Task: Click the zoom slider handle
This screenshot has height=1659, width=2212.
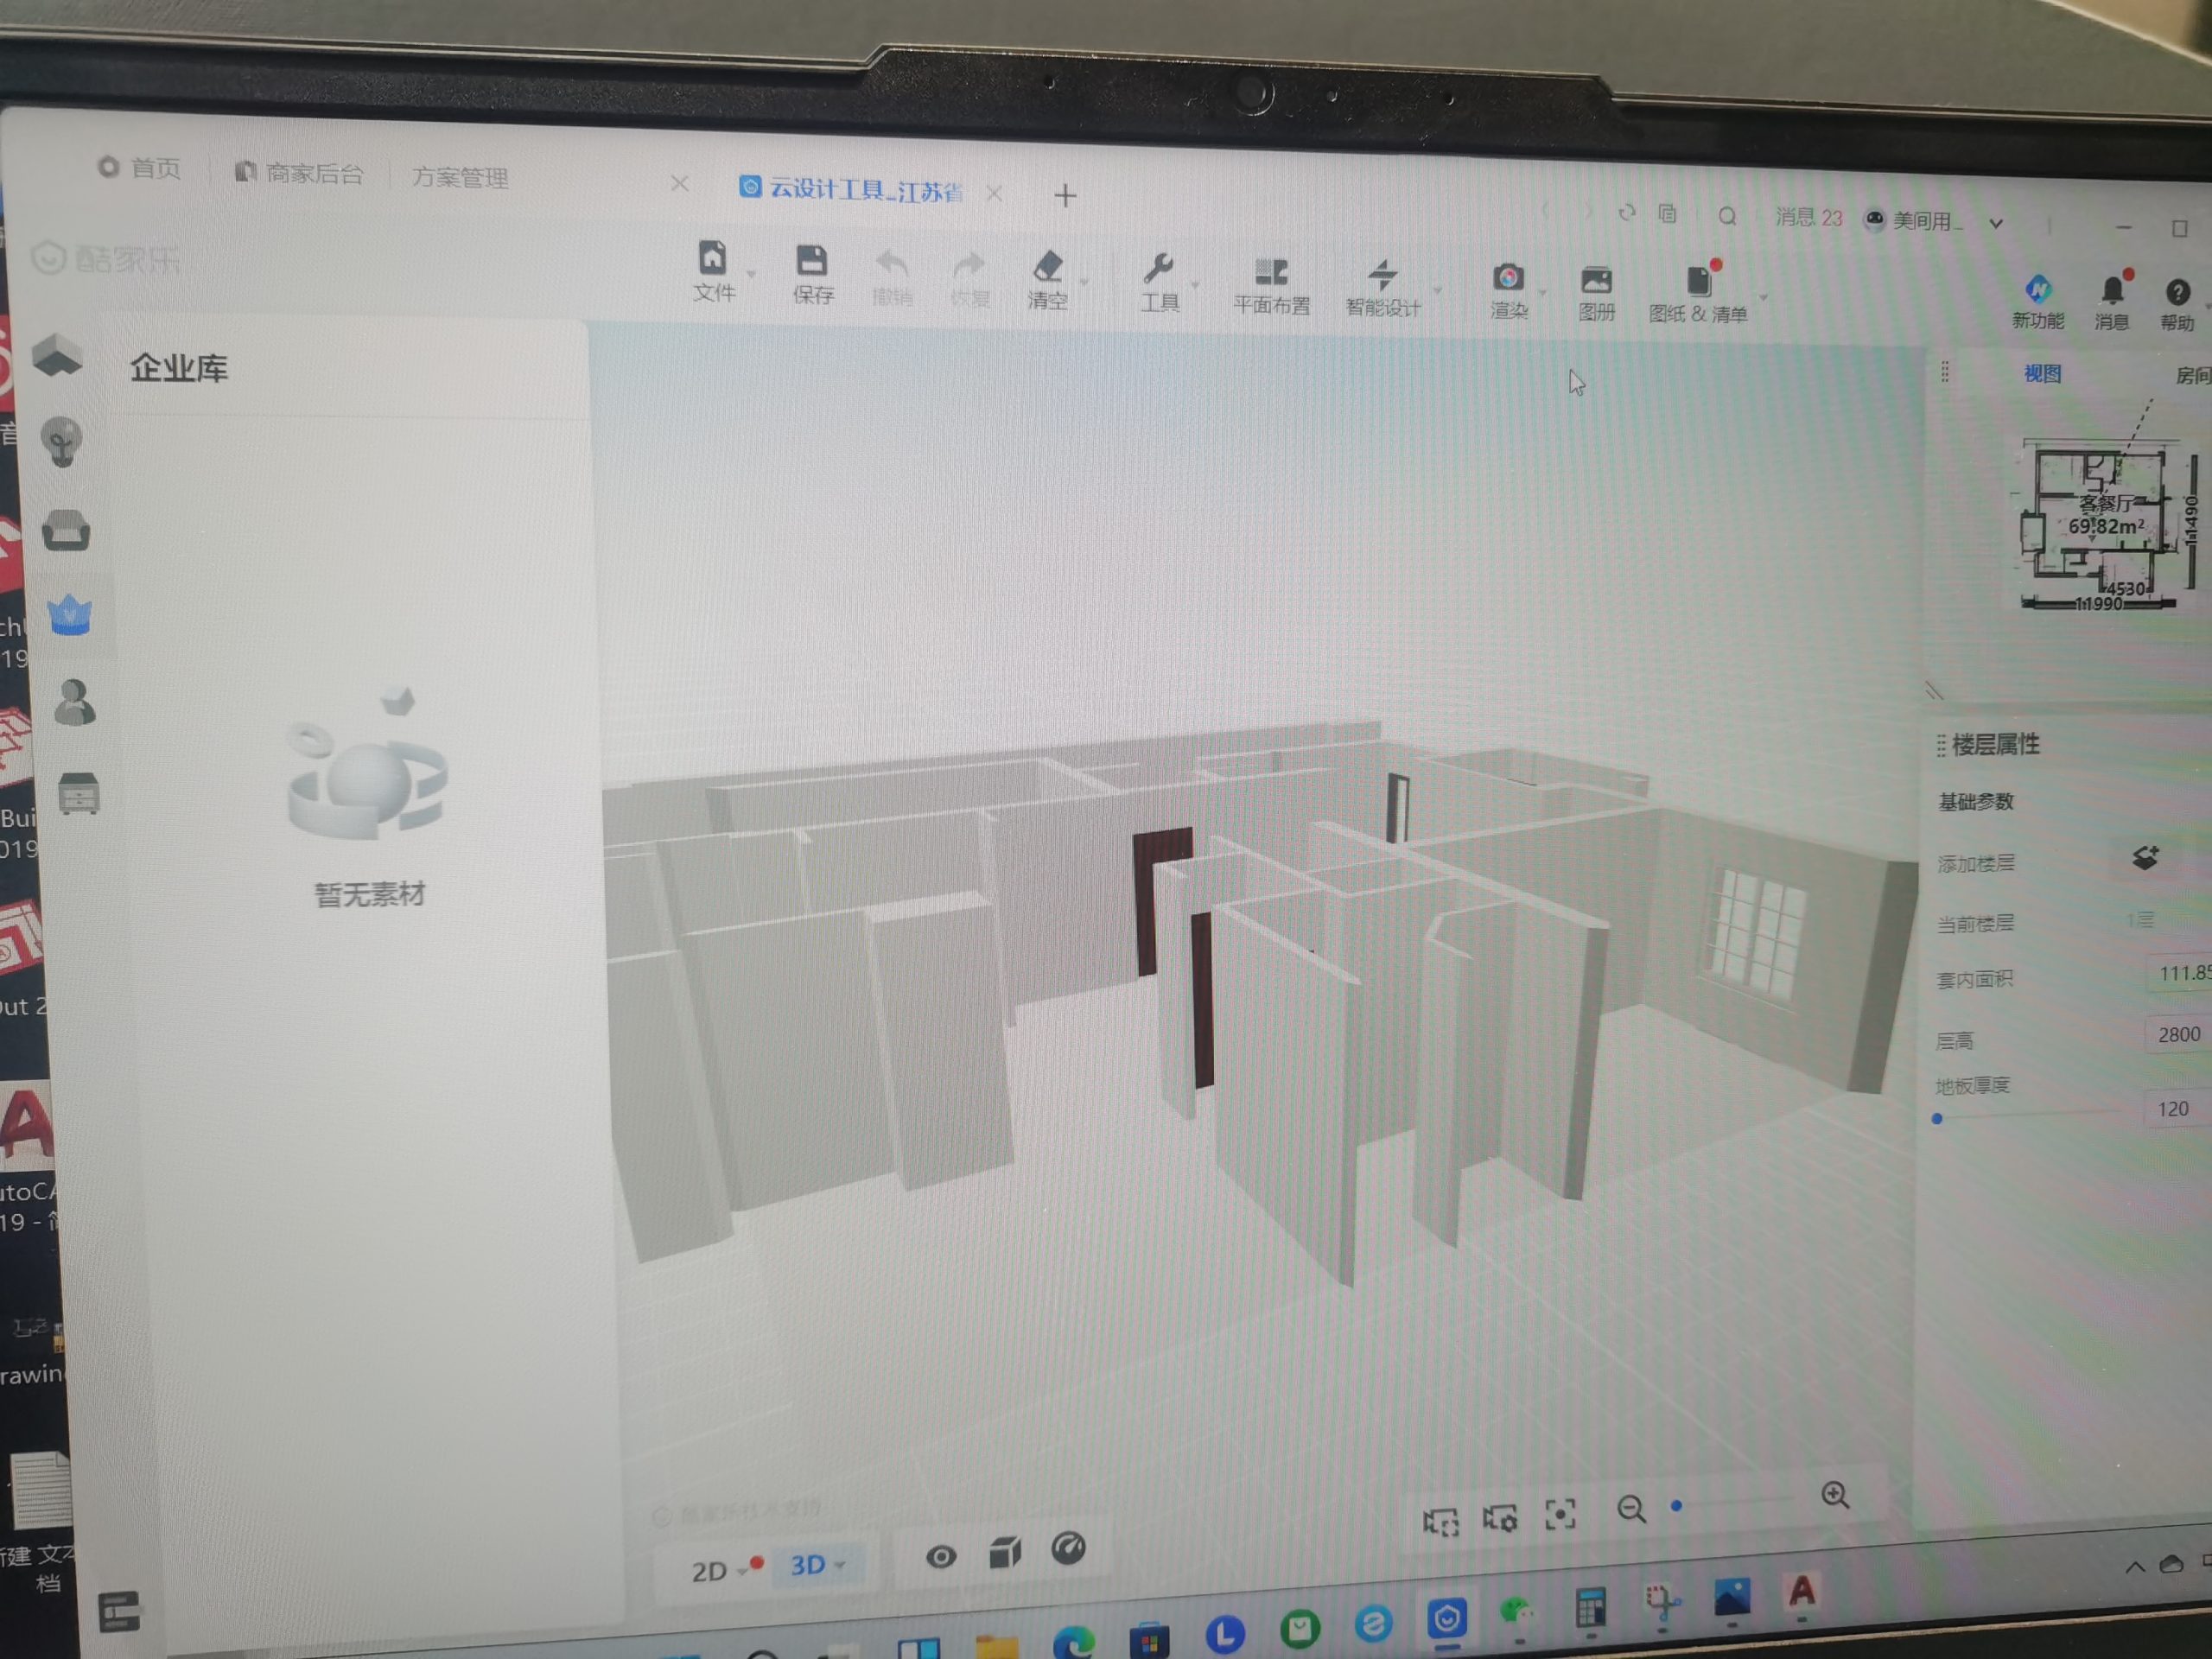Action: point(1677,1505)
